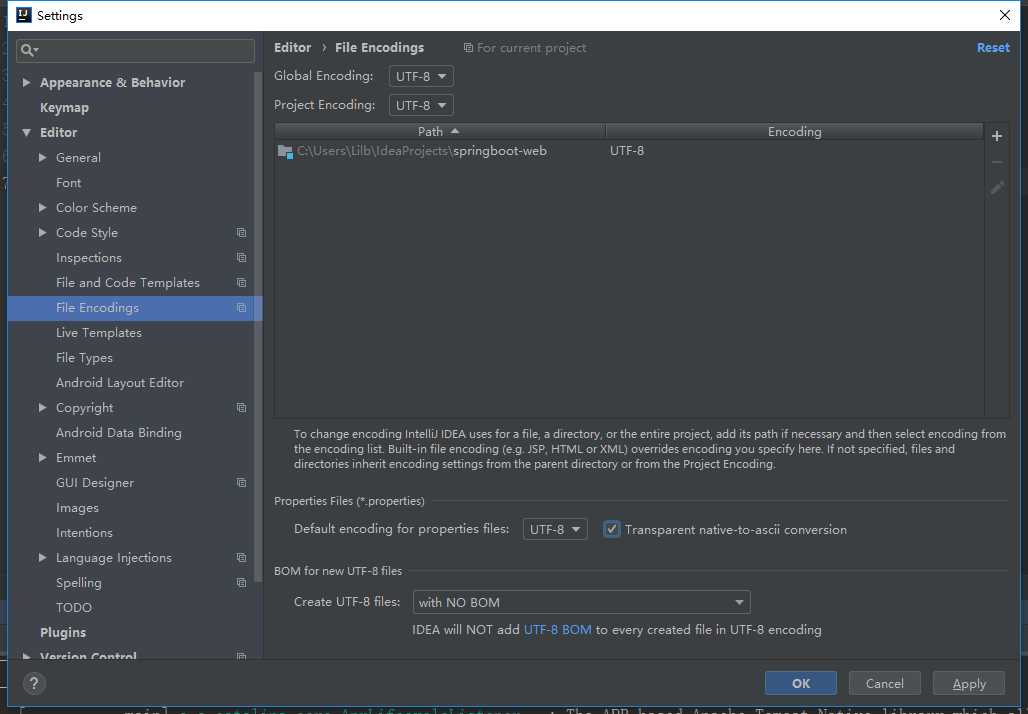Click the For current project icon
The width and height of the screenshot is (1028, 714).
pos(468,48)
